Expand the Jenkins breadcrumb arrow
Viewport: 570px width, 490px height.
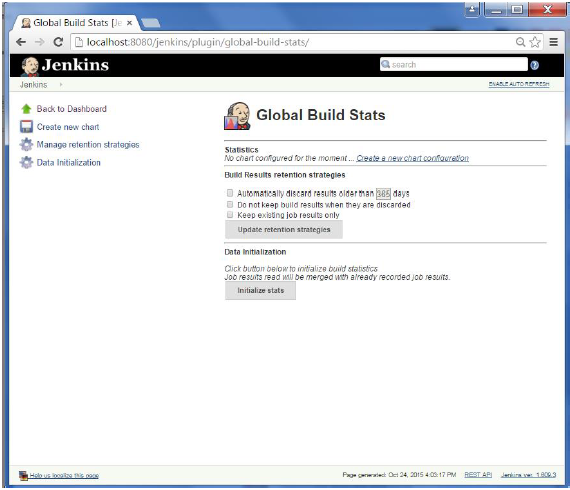tap(61, 84)
